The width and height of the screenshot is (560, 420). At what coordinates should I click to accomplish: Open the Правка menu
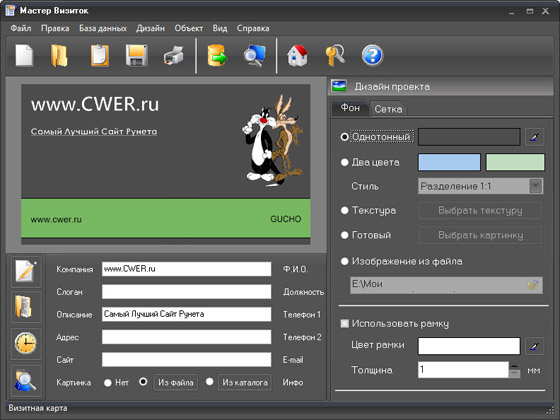(55, 28)
